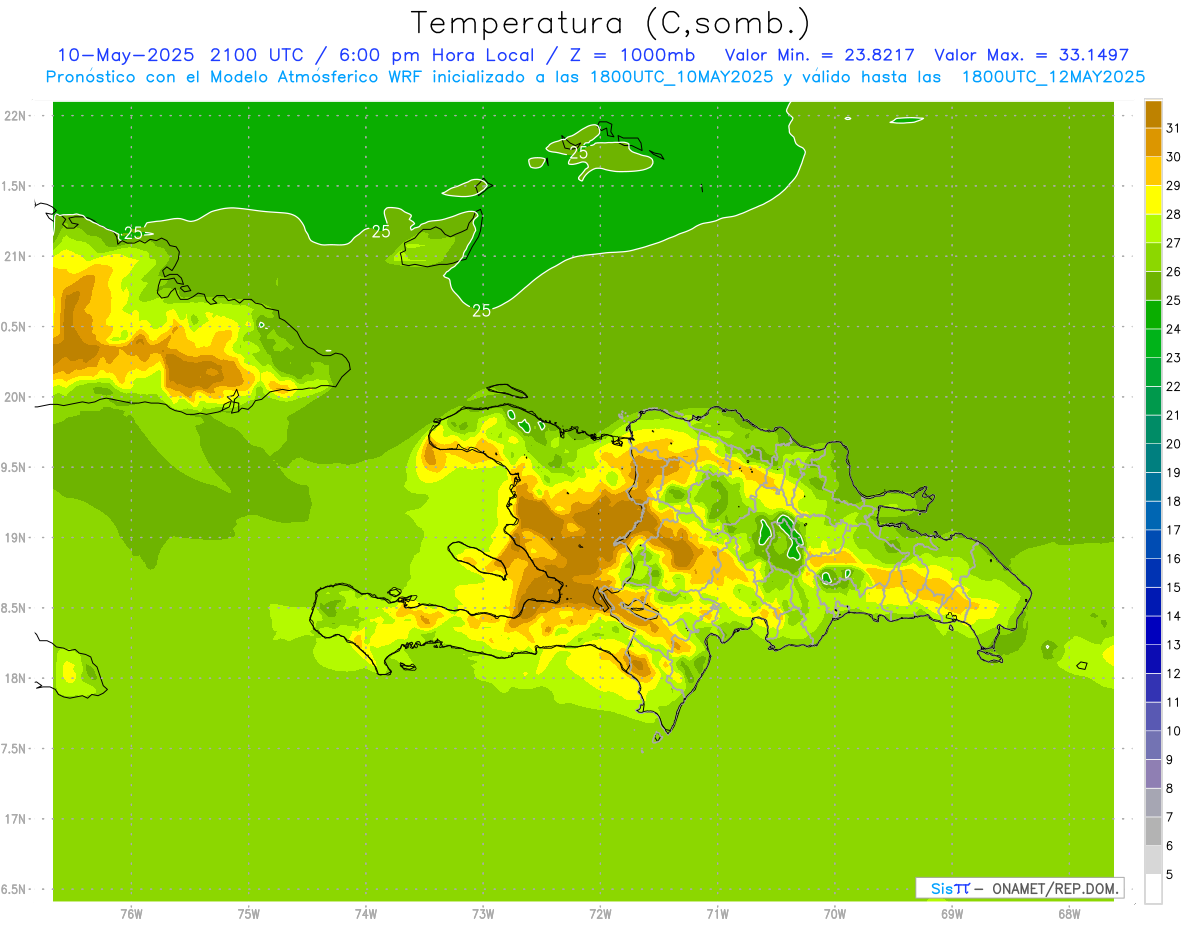1200x927 pixels.
Task: Click the pressure level "Z = 1000mb"
Action: coord(631,55)
